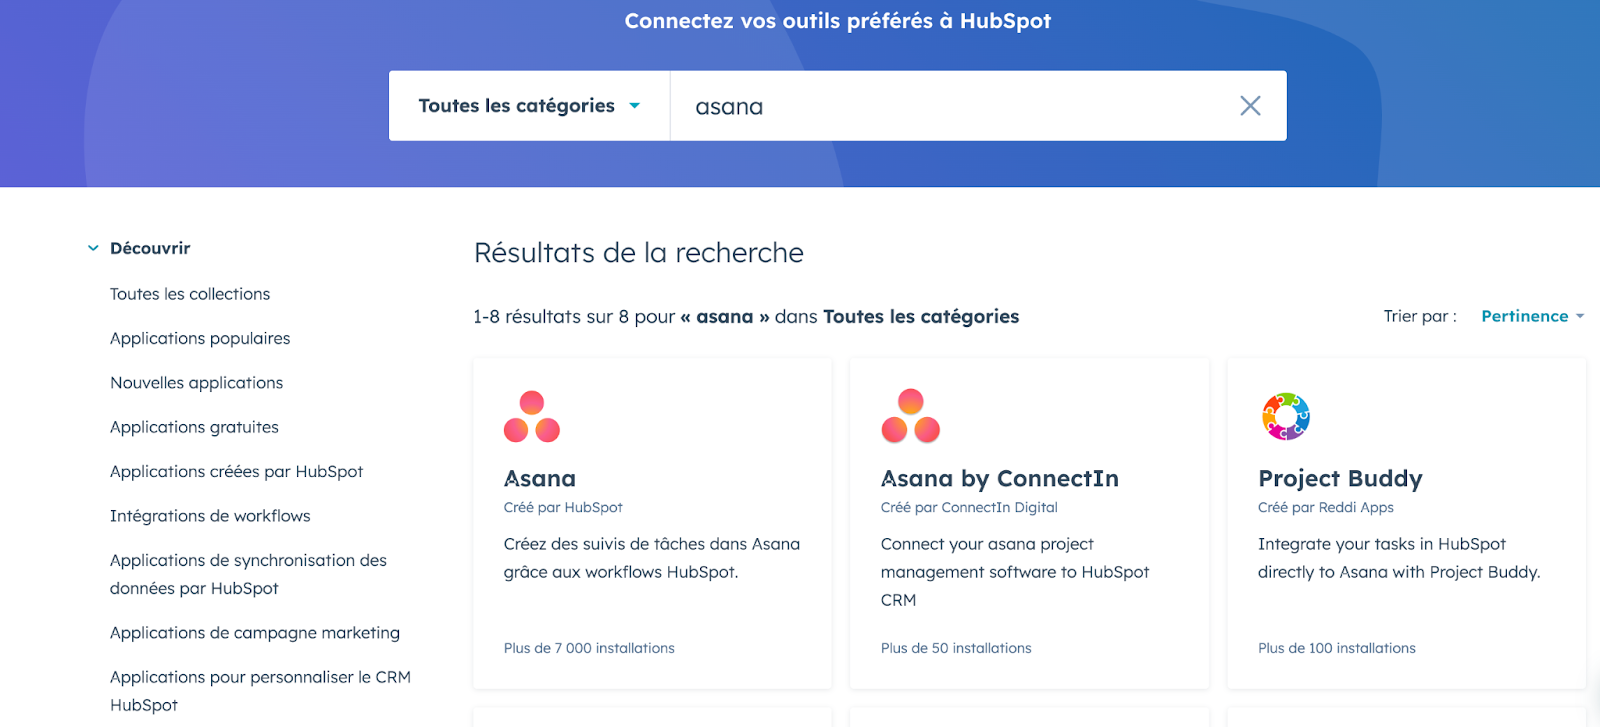Open the Asana app title link

click(x=540, y=479)
